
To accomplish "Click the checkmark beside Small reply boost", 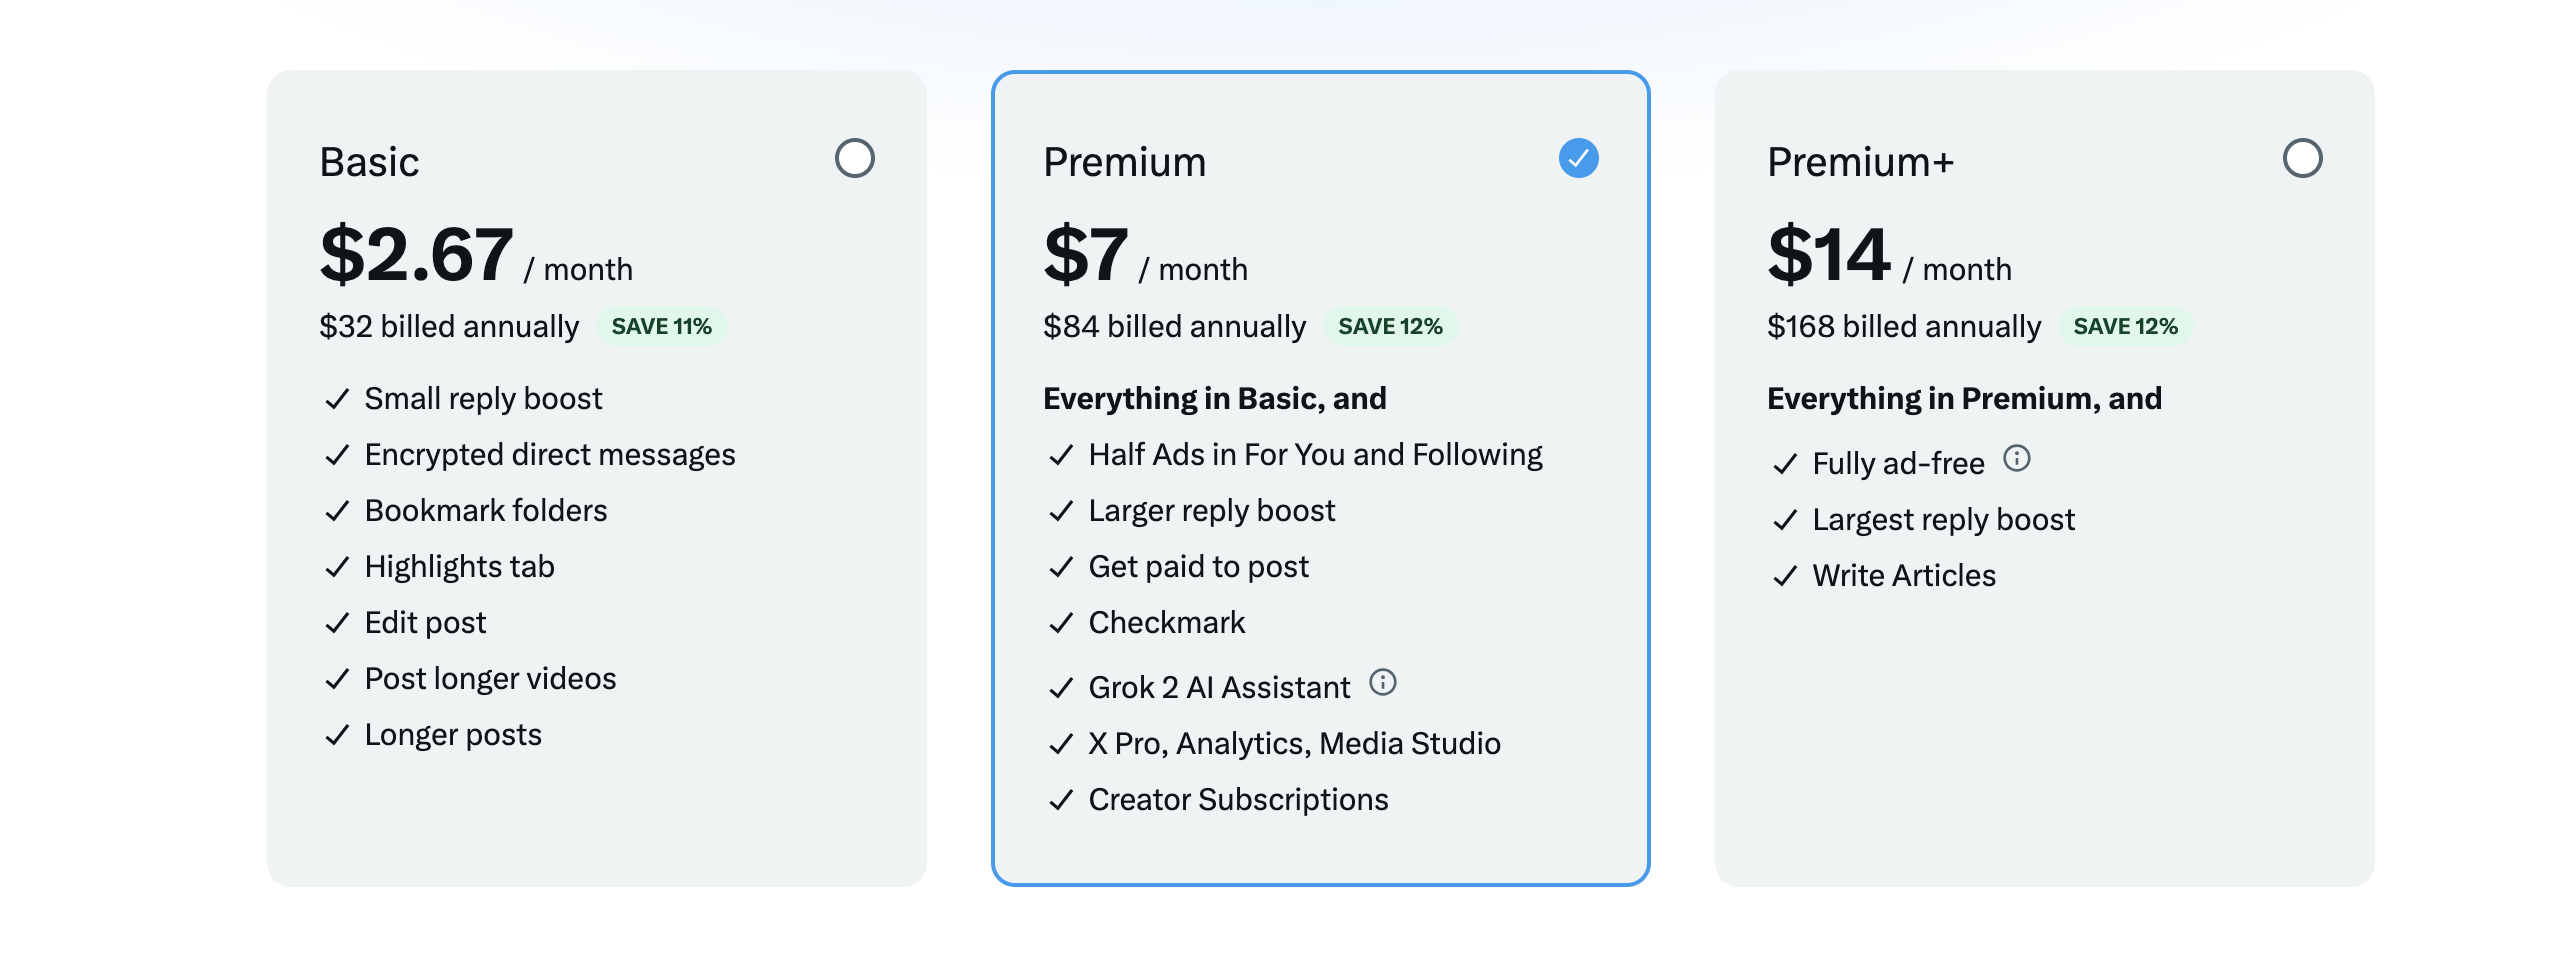I will pyautogui.click(x=336, y=398).
